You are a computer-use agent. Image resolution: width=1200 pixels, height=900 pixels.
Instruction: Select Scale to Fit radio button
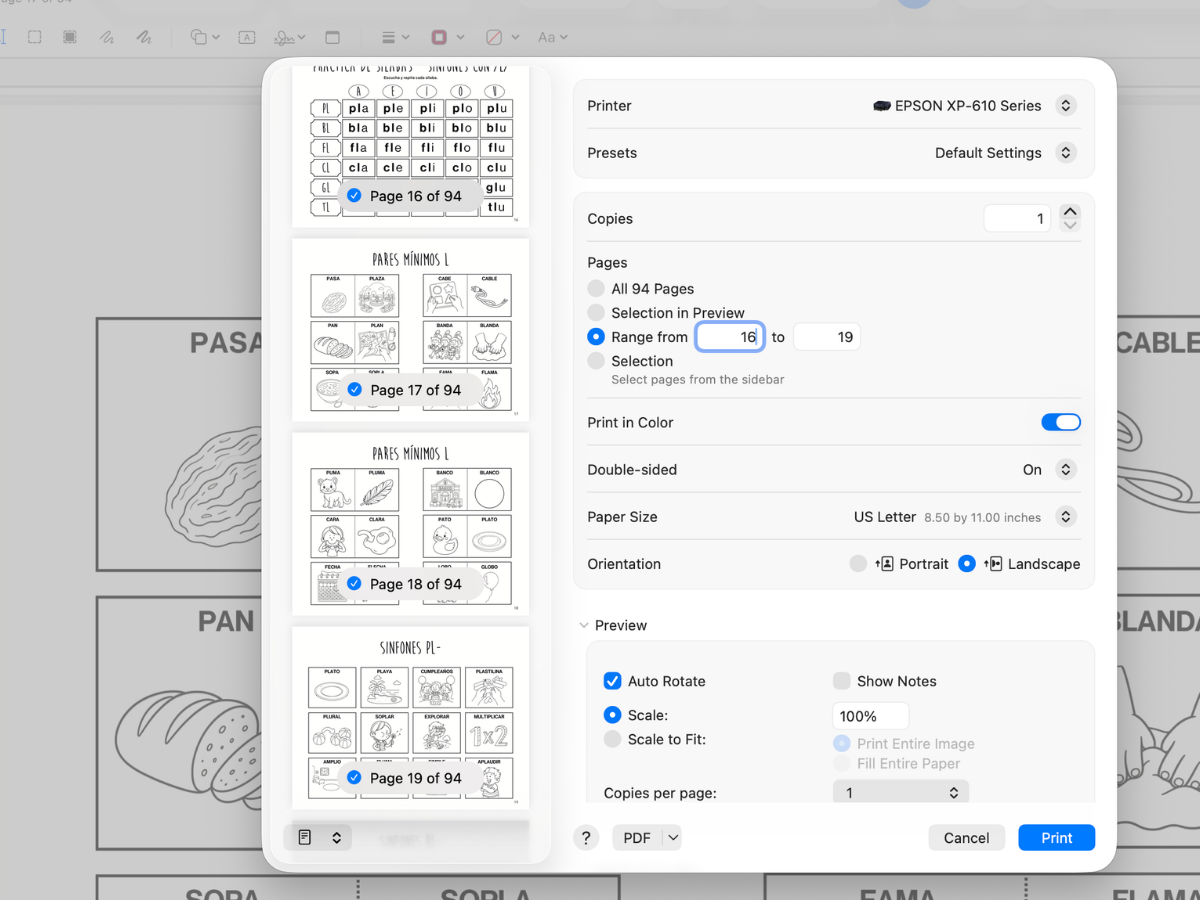(612, 739)
